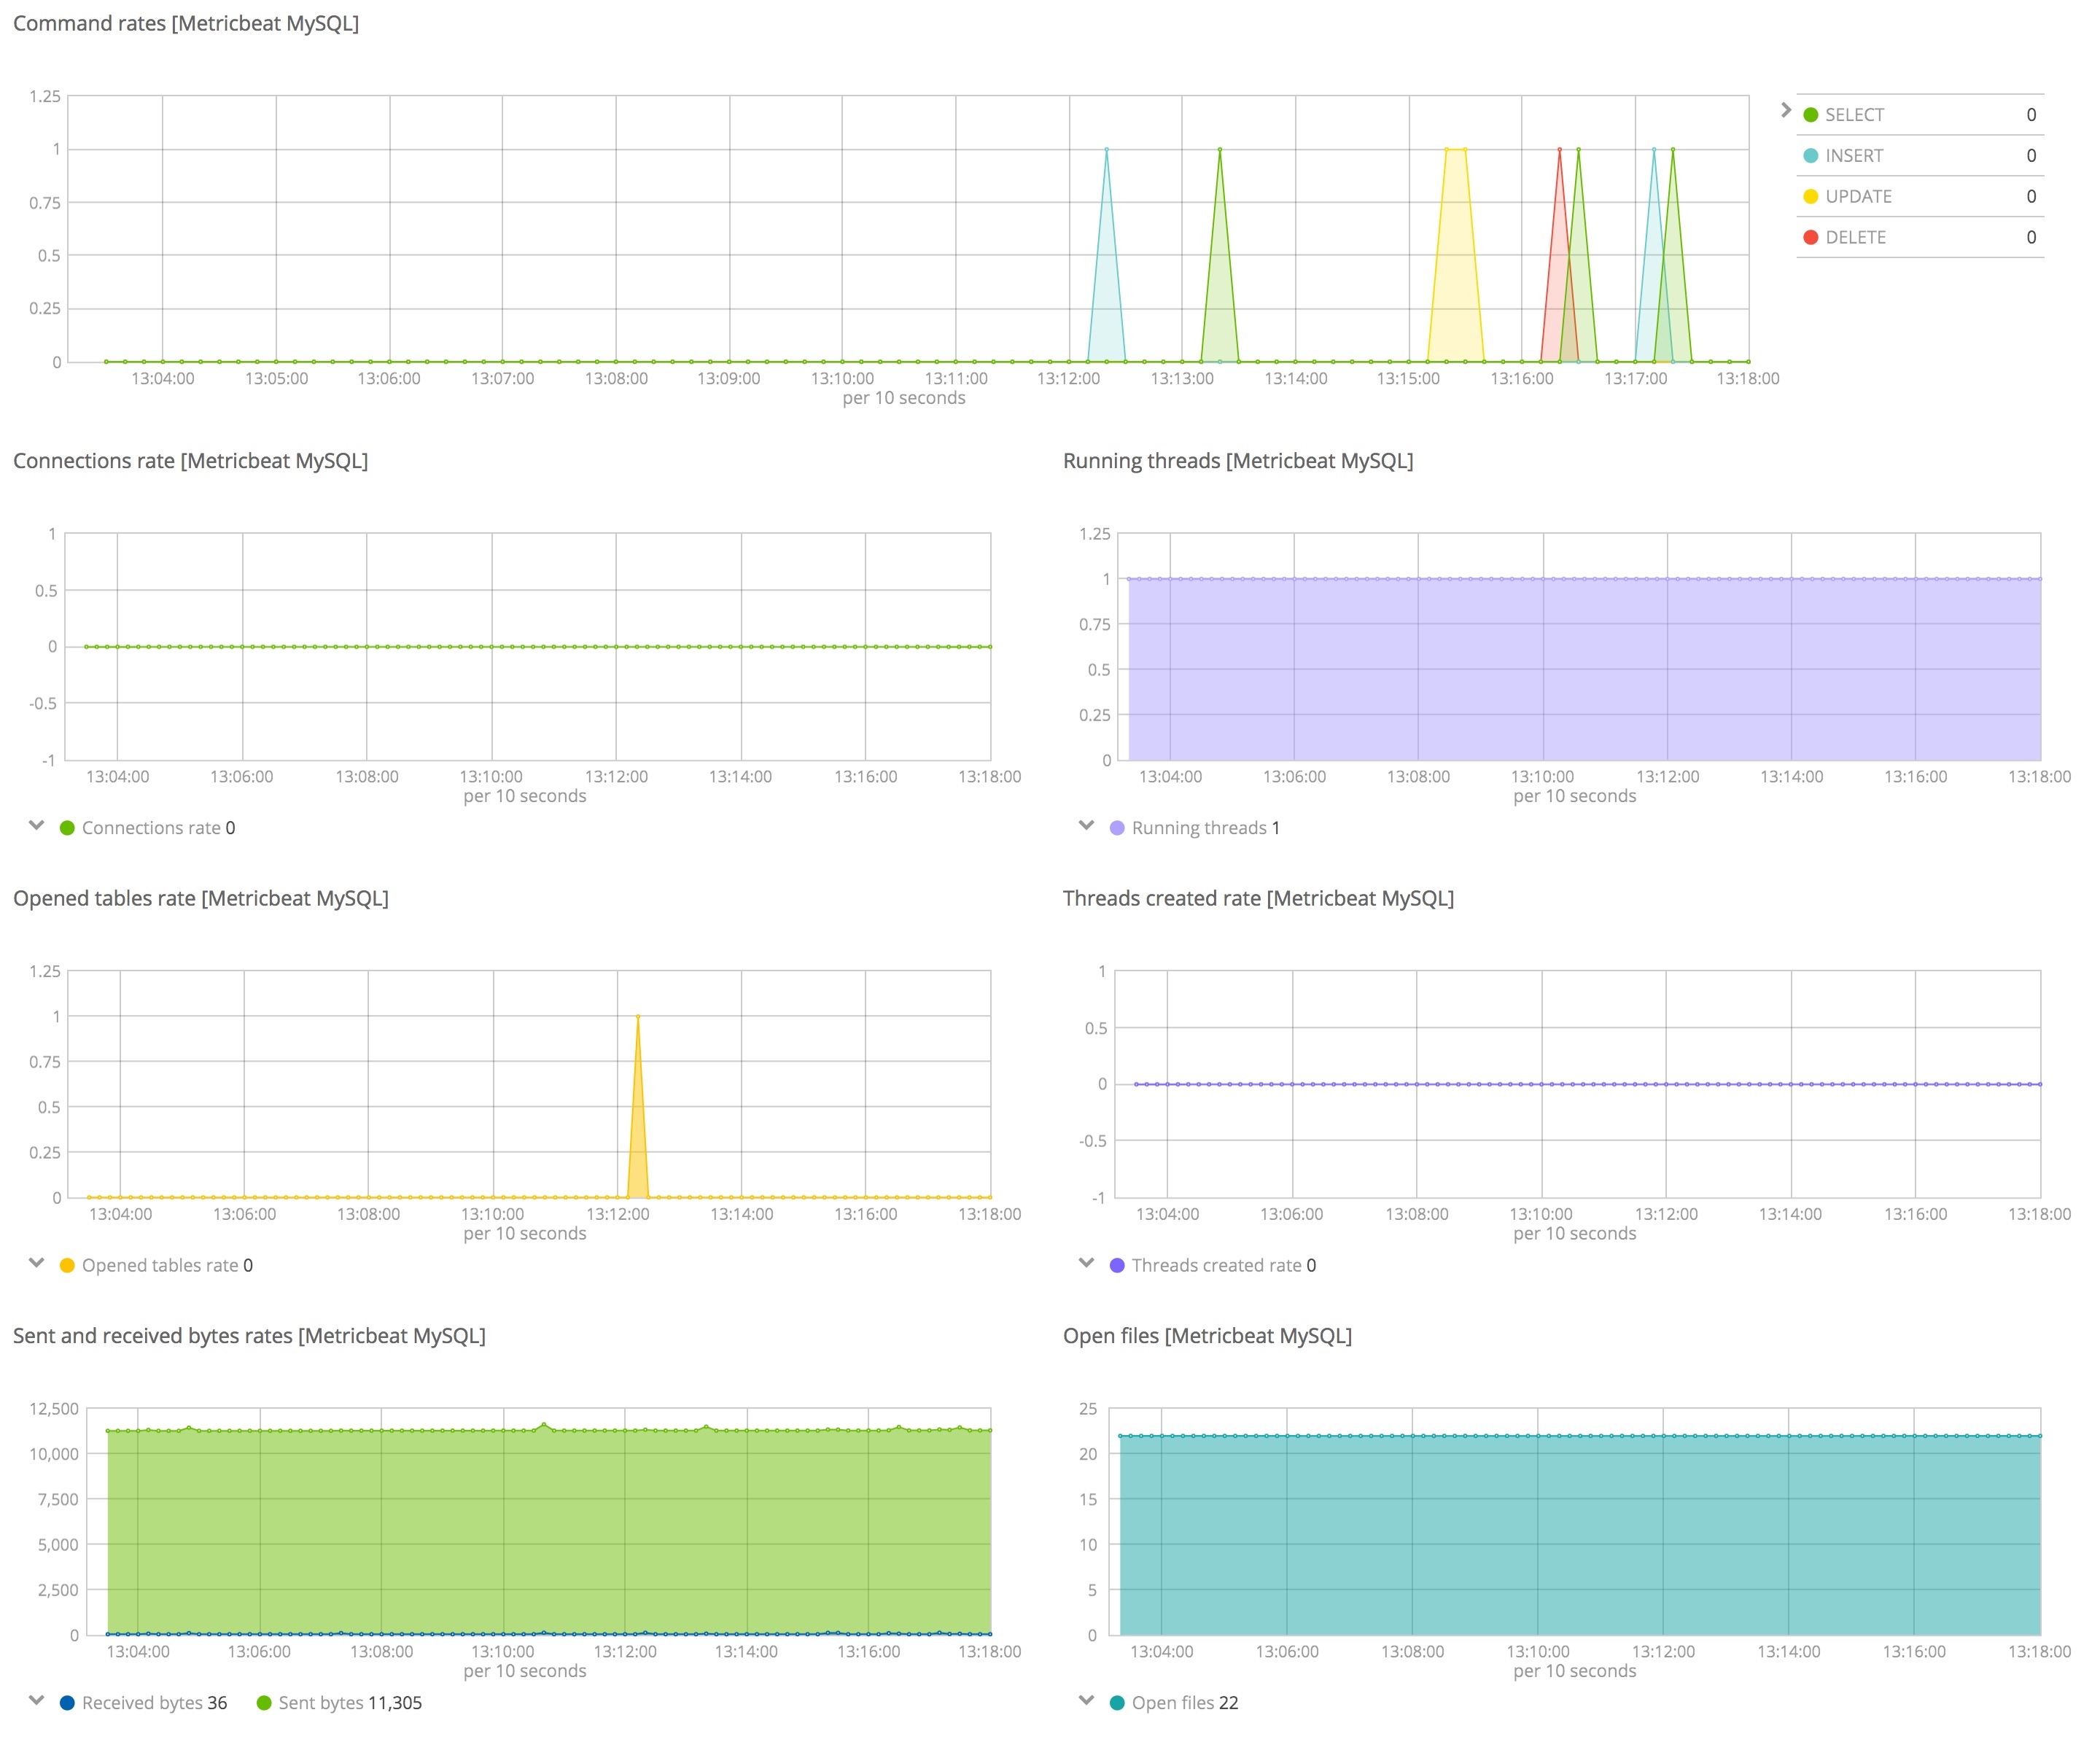
Task: Expand the Running threads legend chevron
Action: click(x=1087, y=825)
